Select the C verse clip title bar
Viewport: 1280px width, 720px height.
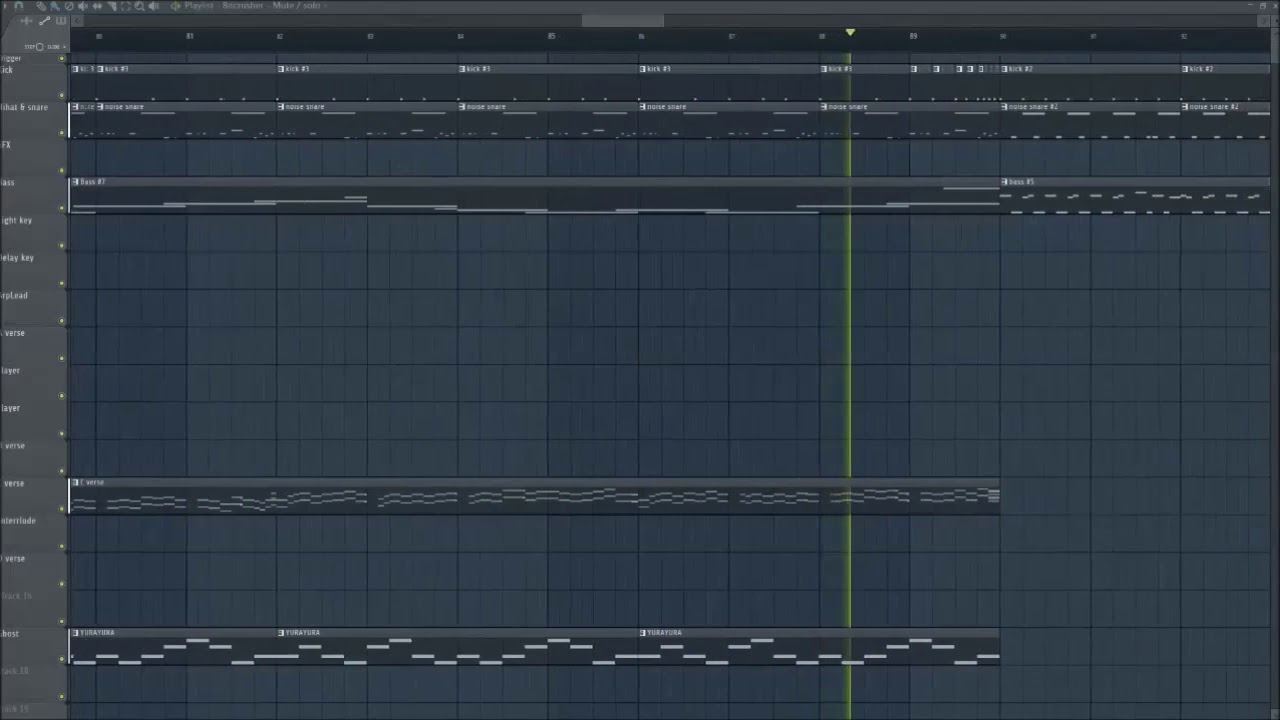click(x=535, y=483)
